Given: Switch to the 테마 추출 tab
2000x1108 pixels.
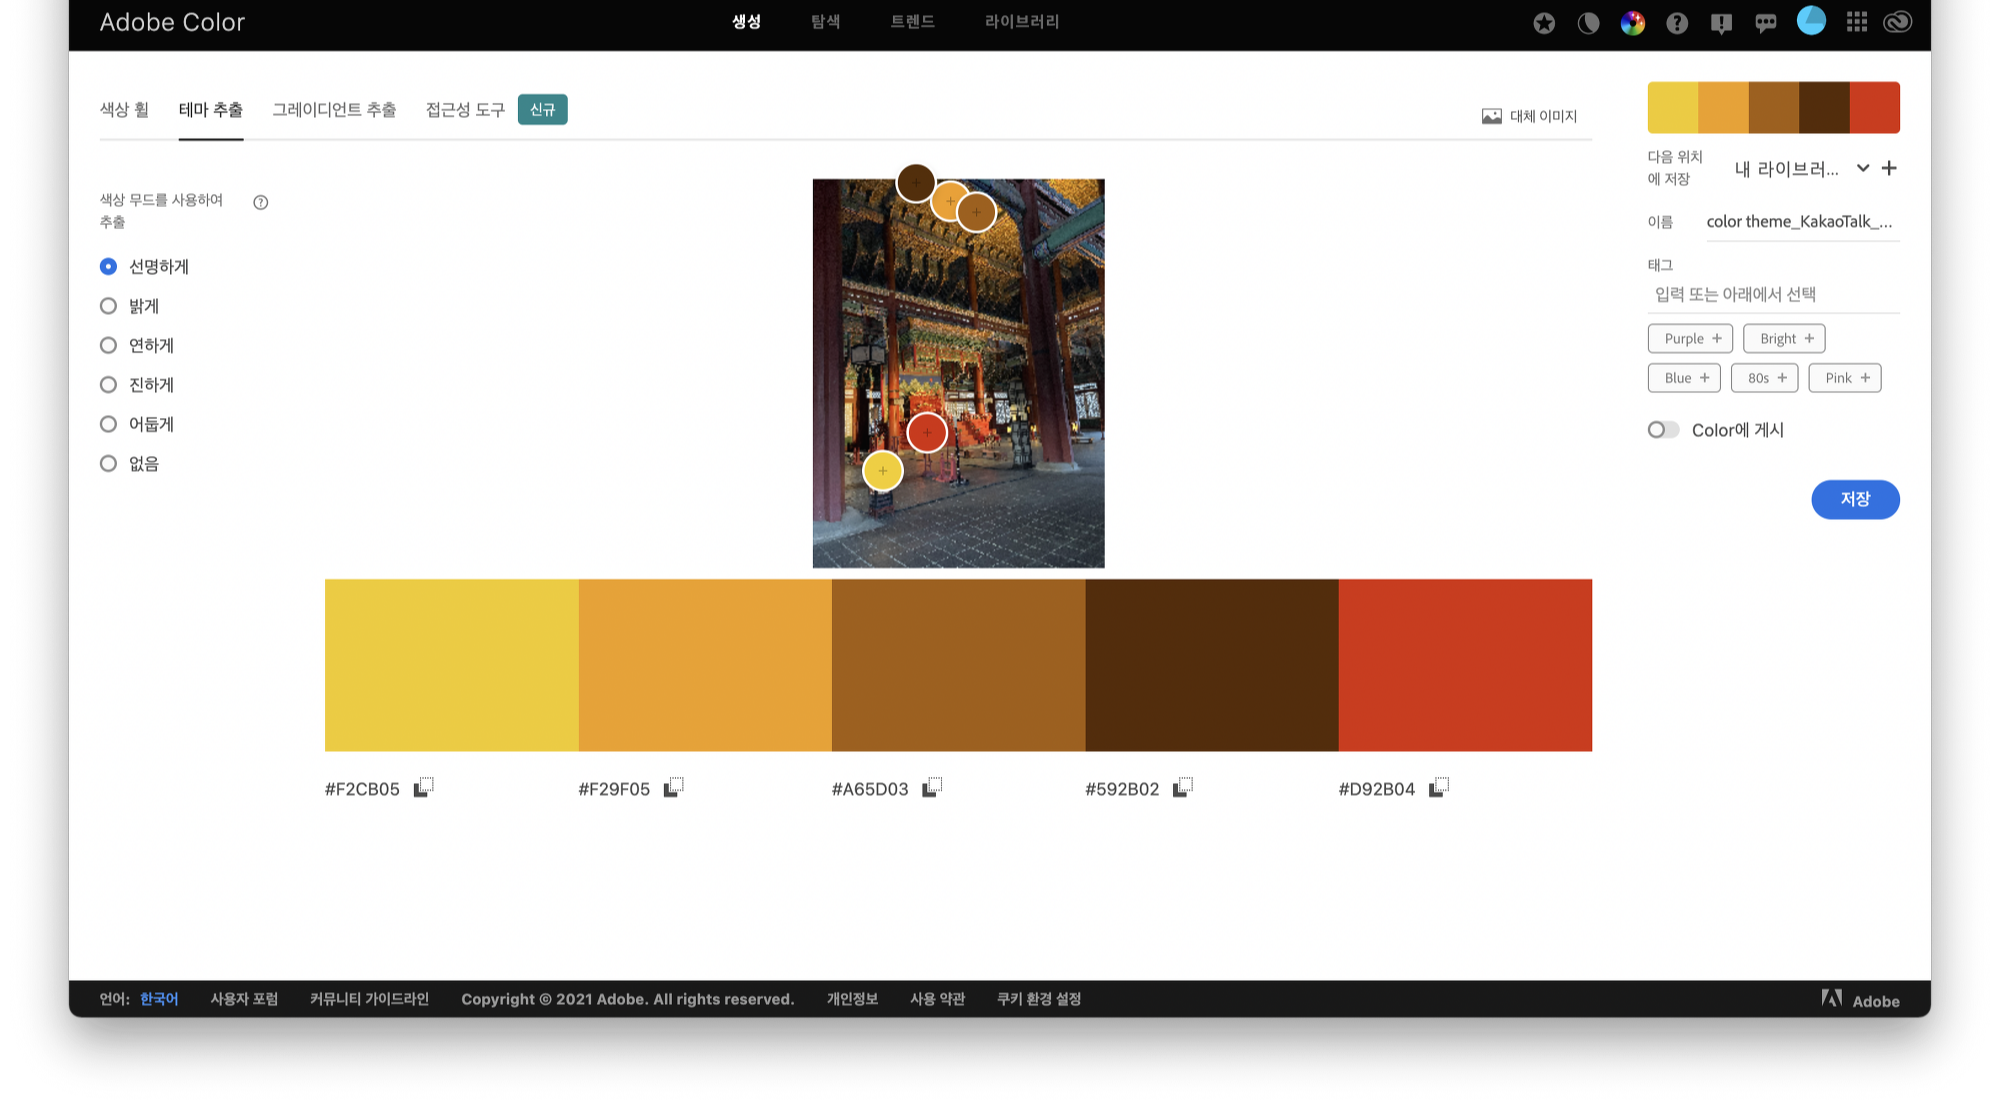Looking at the screenshot, I should (211, 110).
